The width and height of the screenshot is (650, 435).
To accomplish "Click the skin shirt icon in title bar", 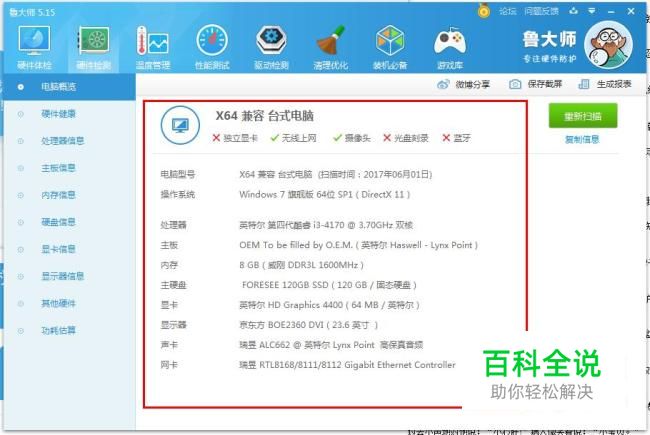I will (x=574, y=11).
